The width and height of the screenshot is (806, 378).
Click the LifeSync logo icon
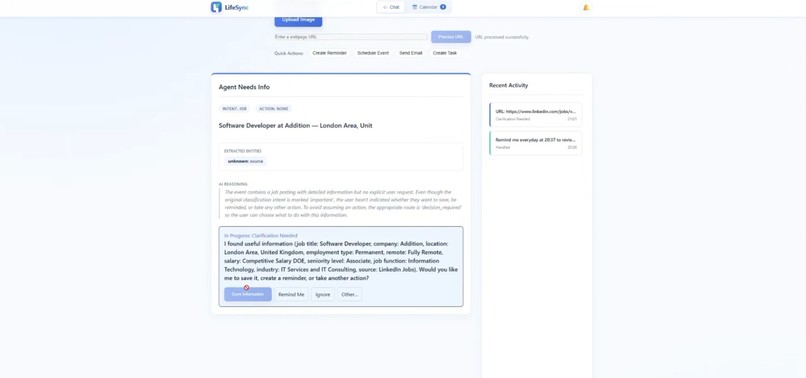coord(216,7)
